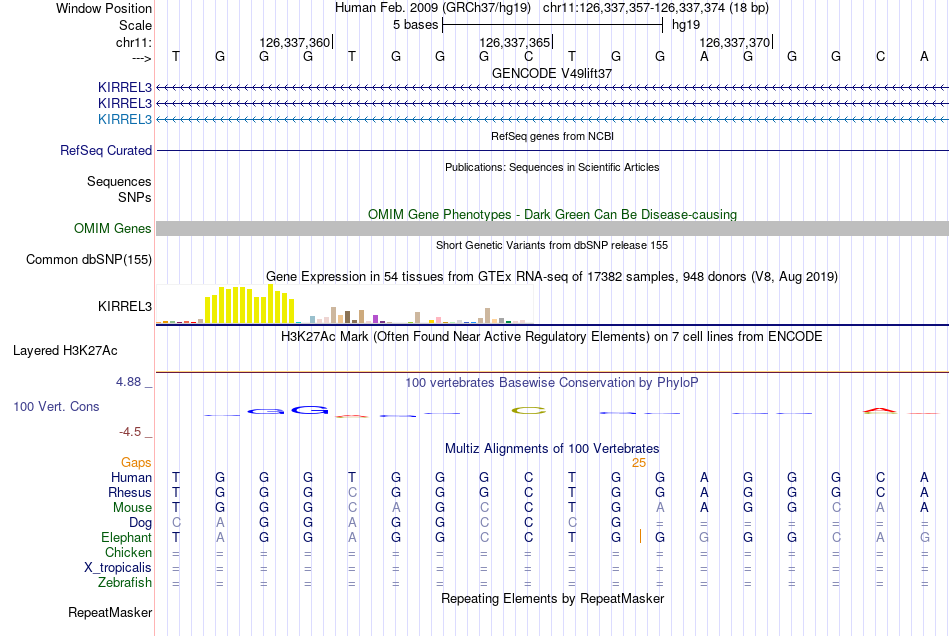Click the yellow bars in the GTEx expression chart
This screenshot has height=636, width=950.
(x=250, y=304)
